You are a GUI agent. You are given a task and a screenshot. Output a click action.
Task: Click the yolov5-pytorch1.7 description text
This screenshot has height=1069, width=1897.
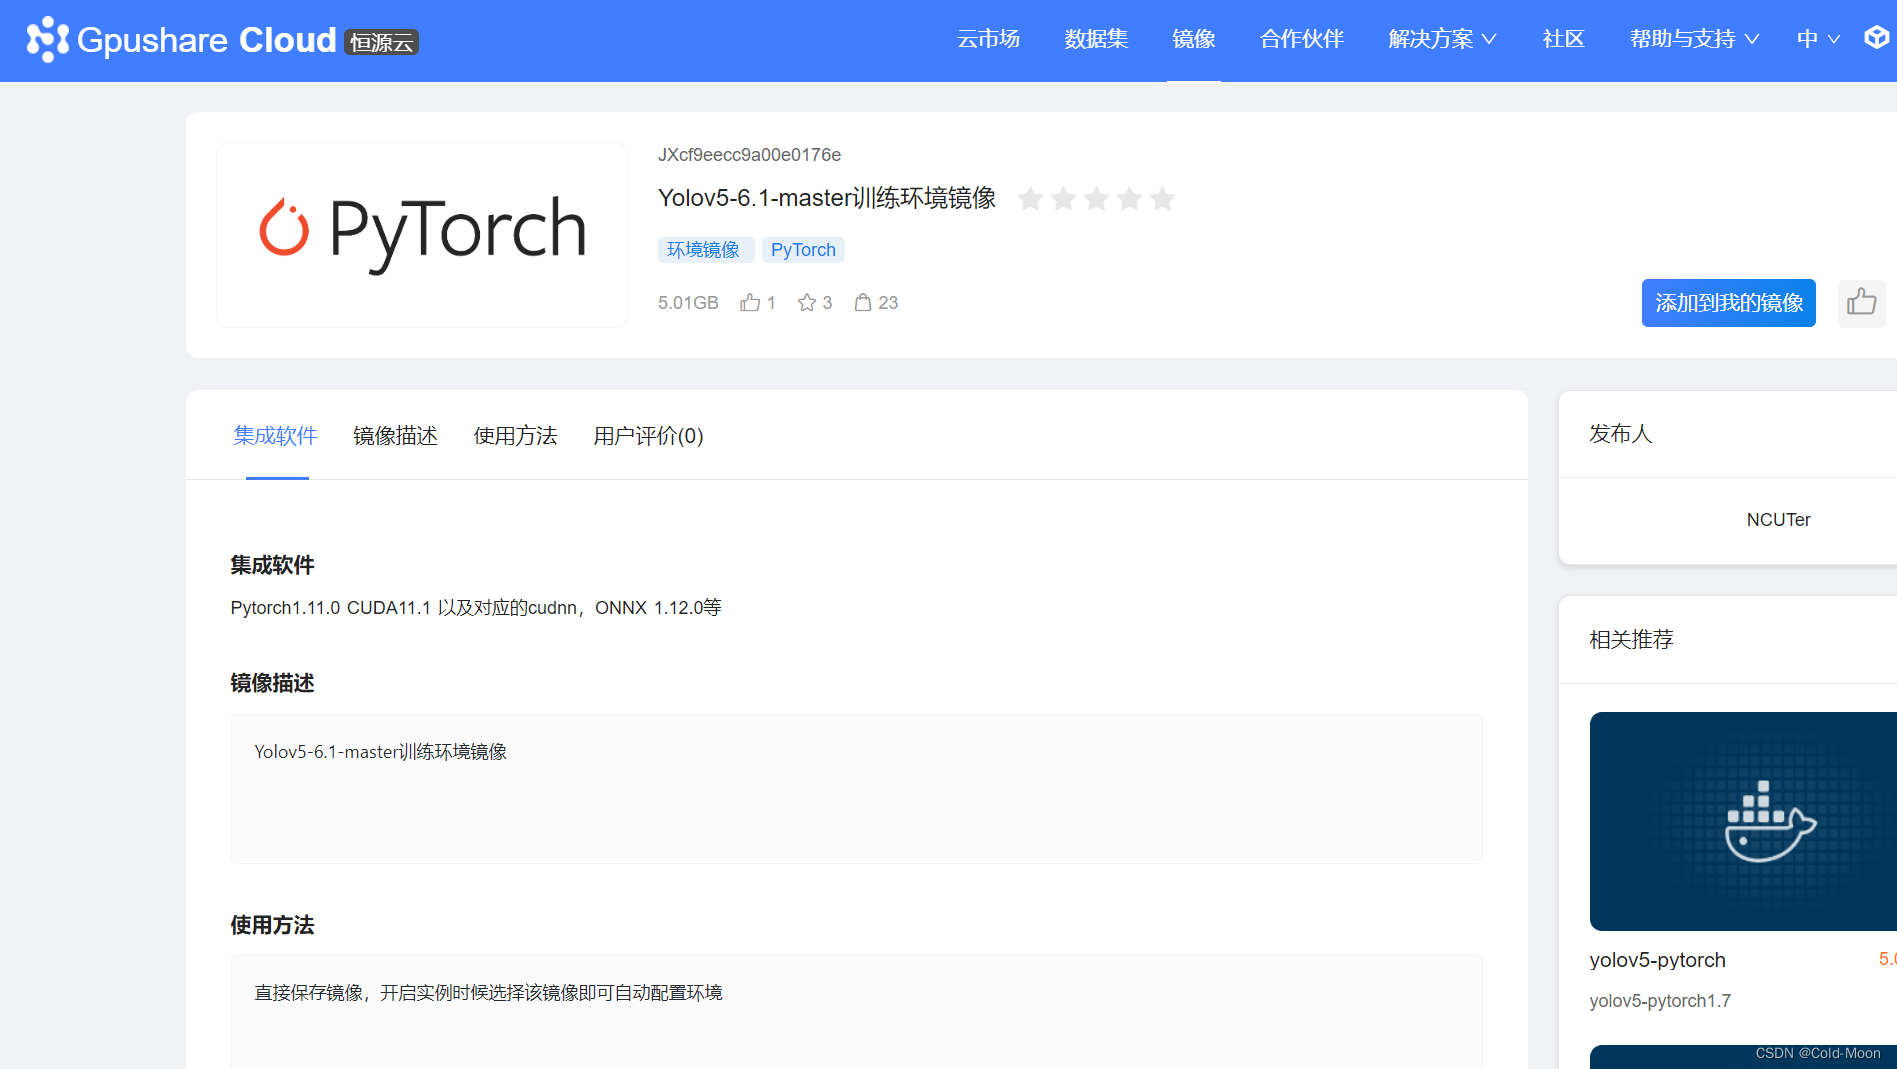(x=1660, y=1001)
